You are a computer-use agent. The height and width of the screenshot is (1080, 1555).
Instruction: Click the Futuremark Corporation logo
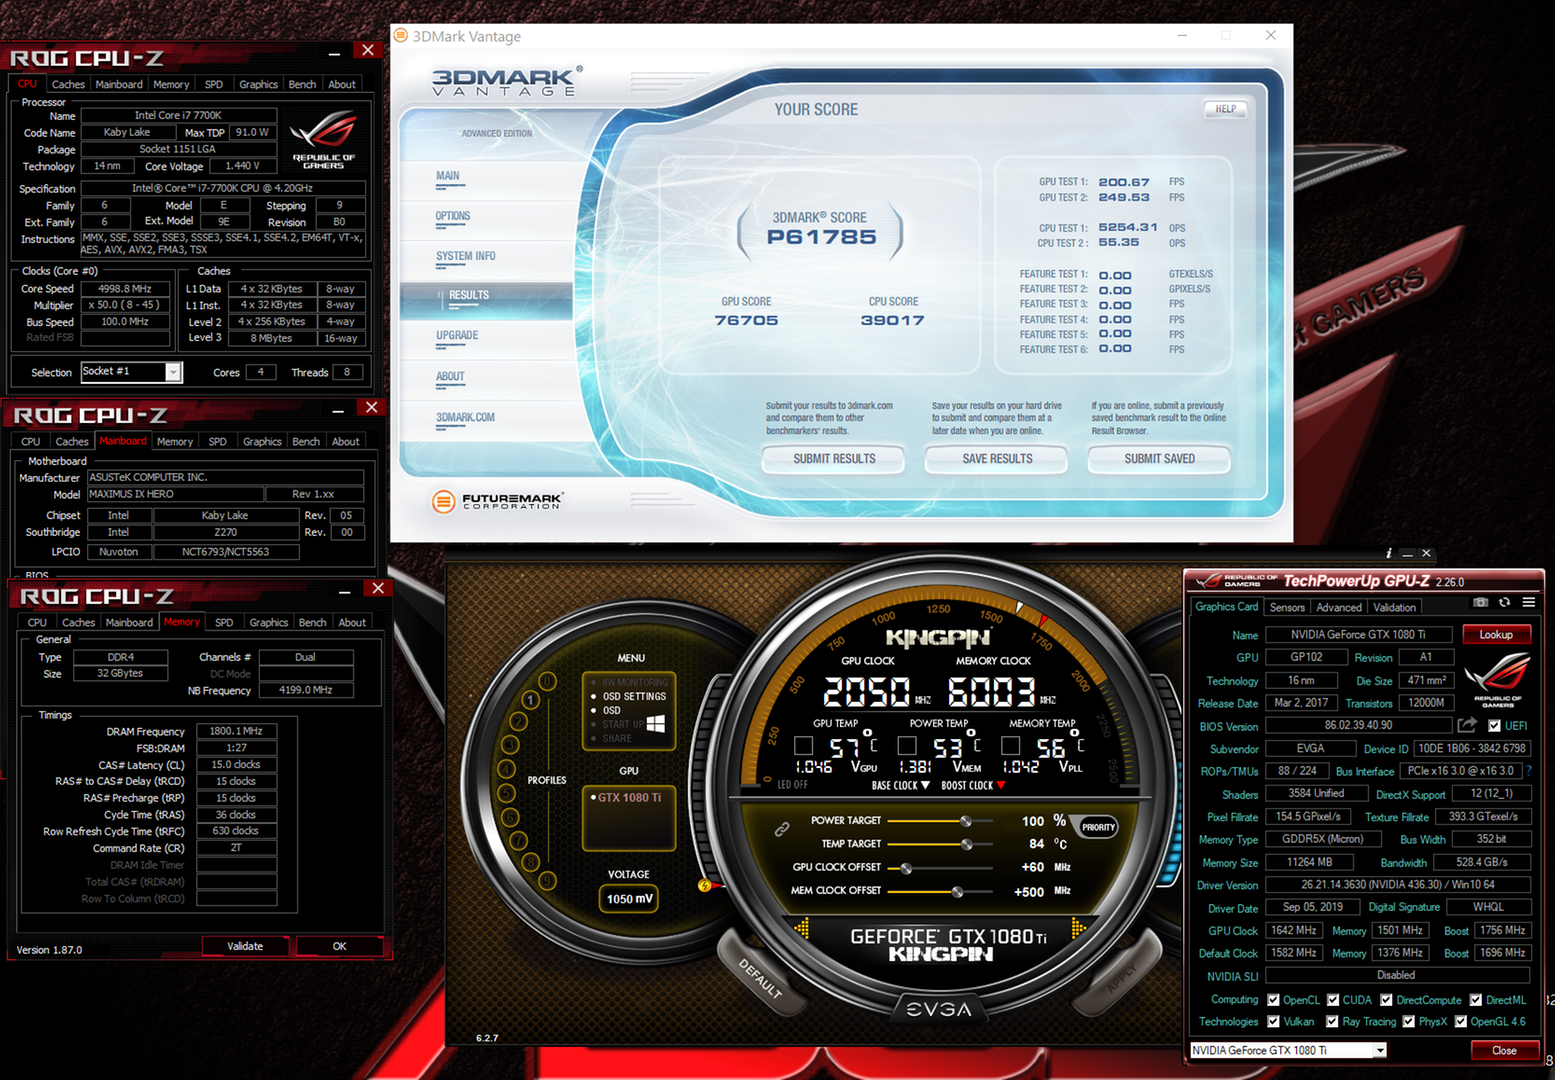coord(497,501)
